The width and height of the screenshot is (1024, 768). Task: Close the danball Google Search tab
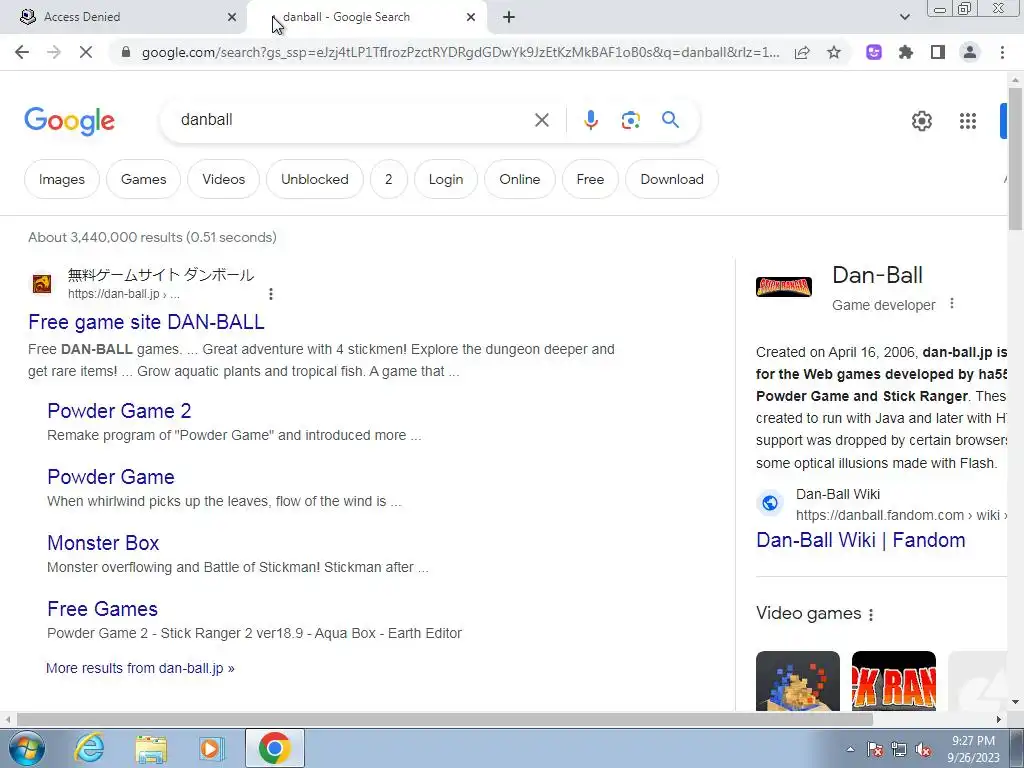tap(471, 17)
